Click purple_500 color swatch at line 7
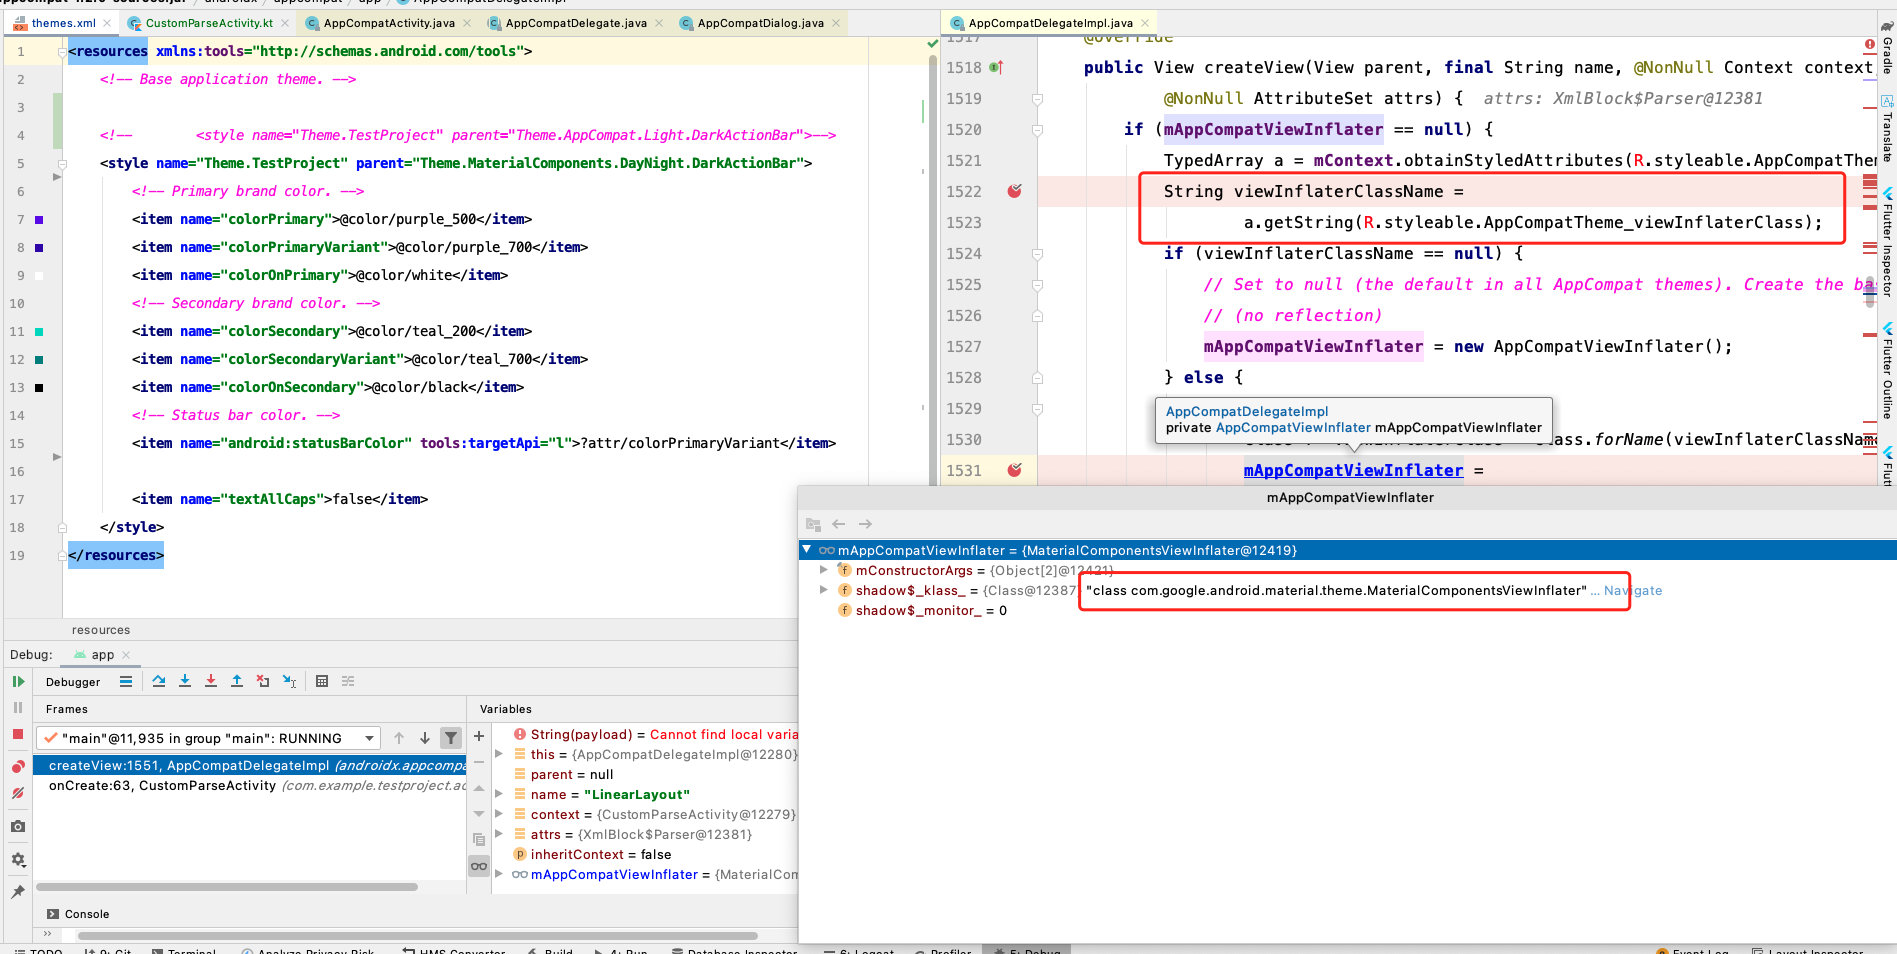The height and width of the screenshot is (954, 1897). point(39,219)
